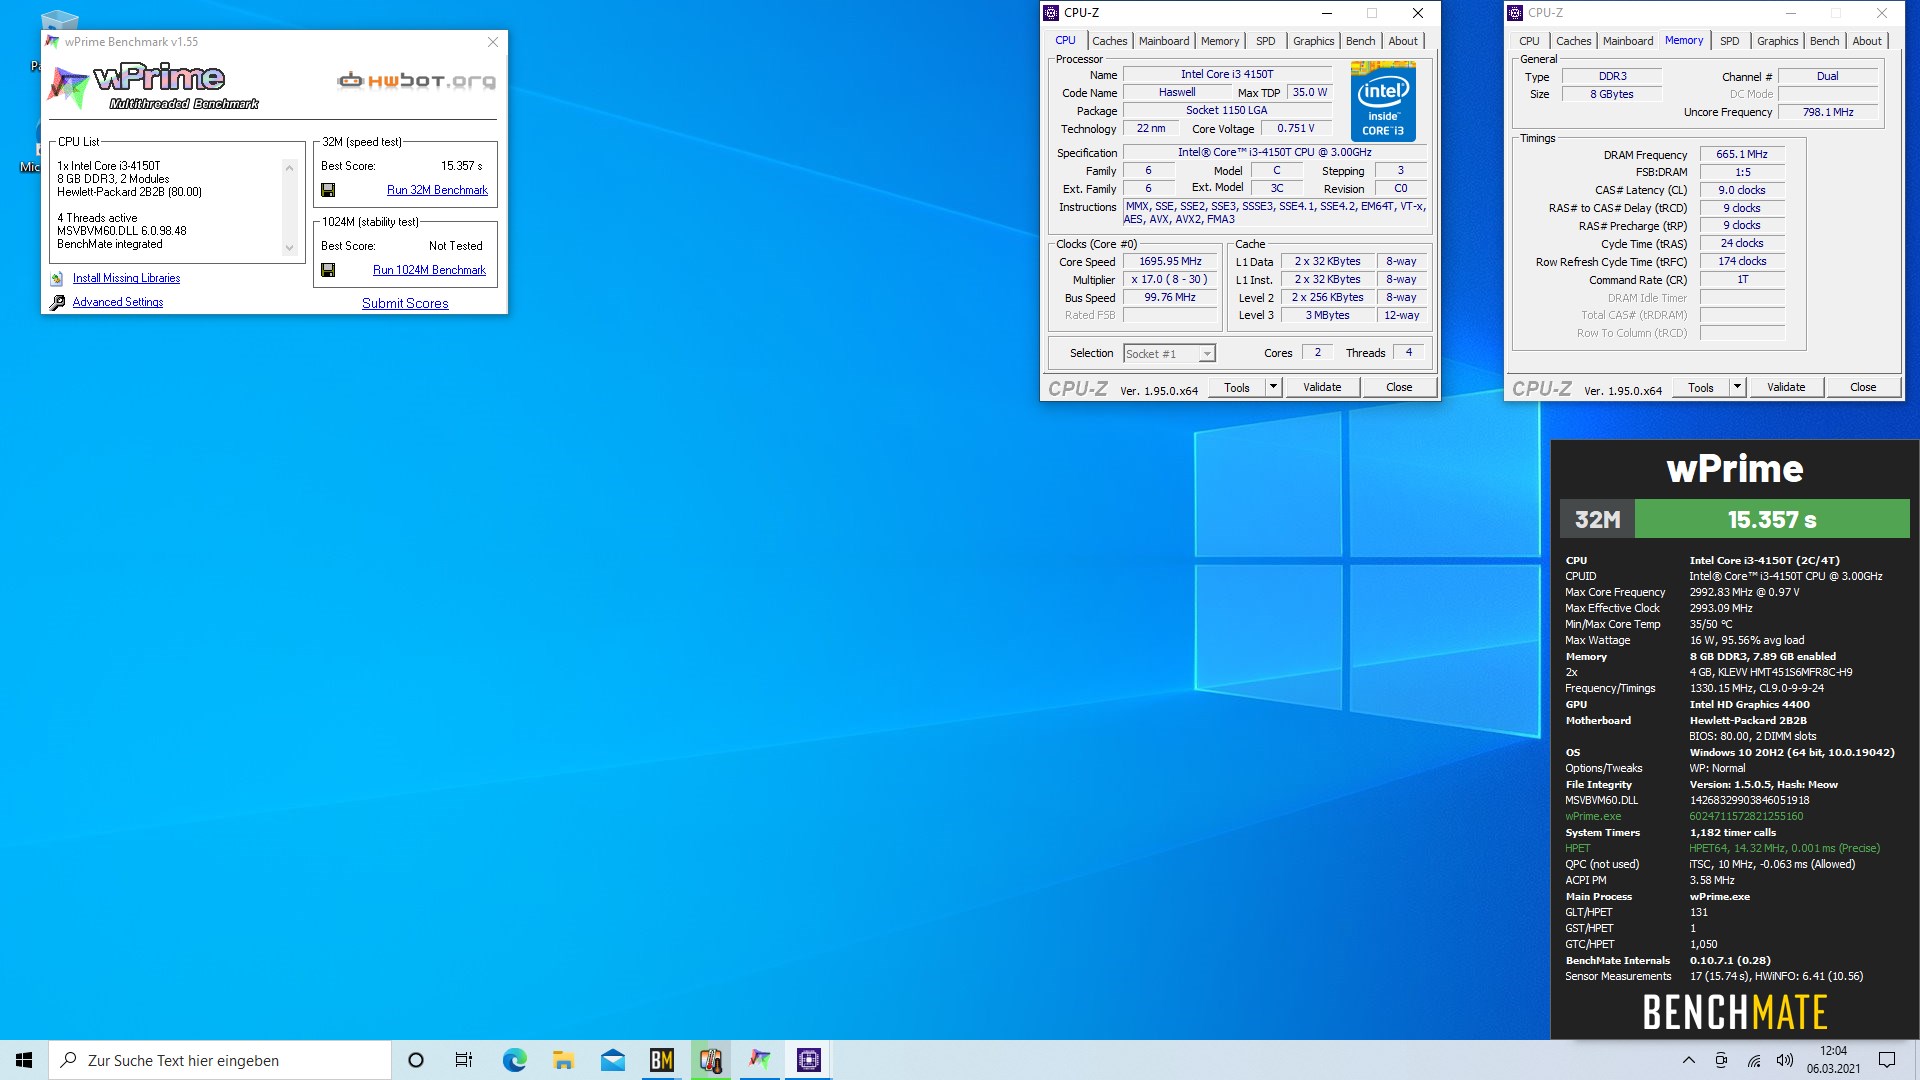The width and height of the screenshot is (1920, 1080).
Task: Click the volume speaker icon in tray
Action: 1785,1060
